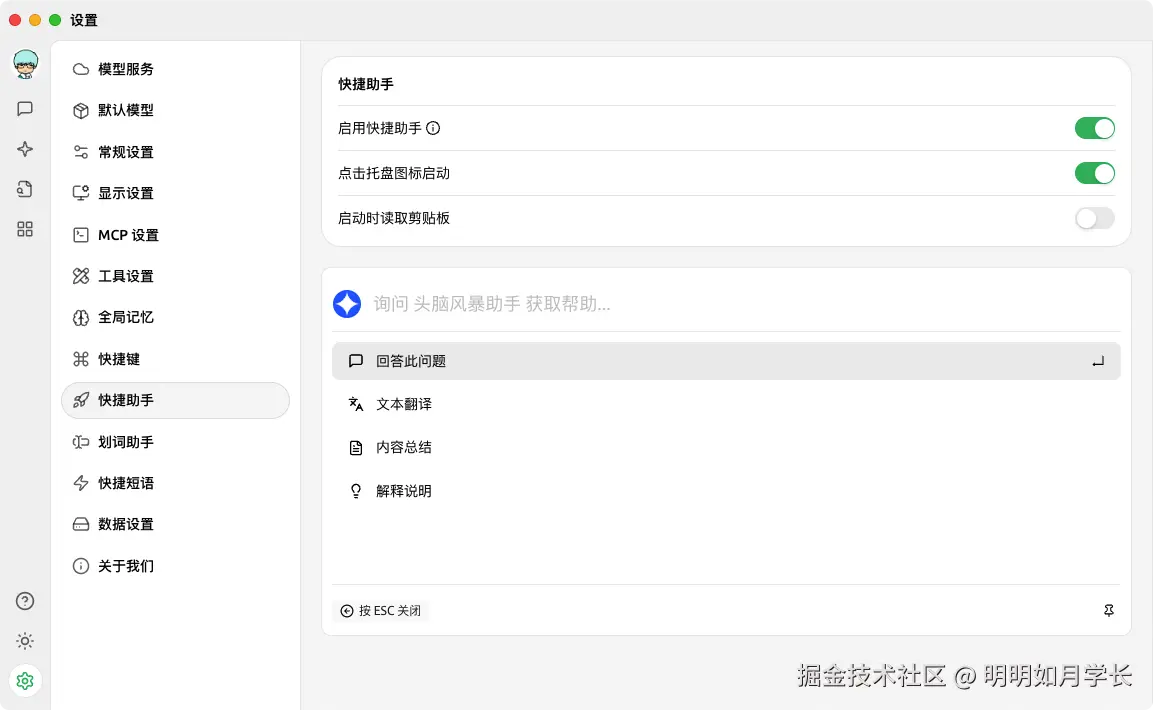This screenshot has height=710, width=1153.
Task: Click the drive icon beside 数据设置
Action: pos(81,524)
